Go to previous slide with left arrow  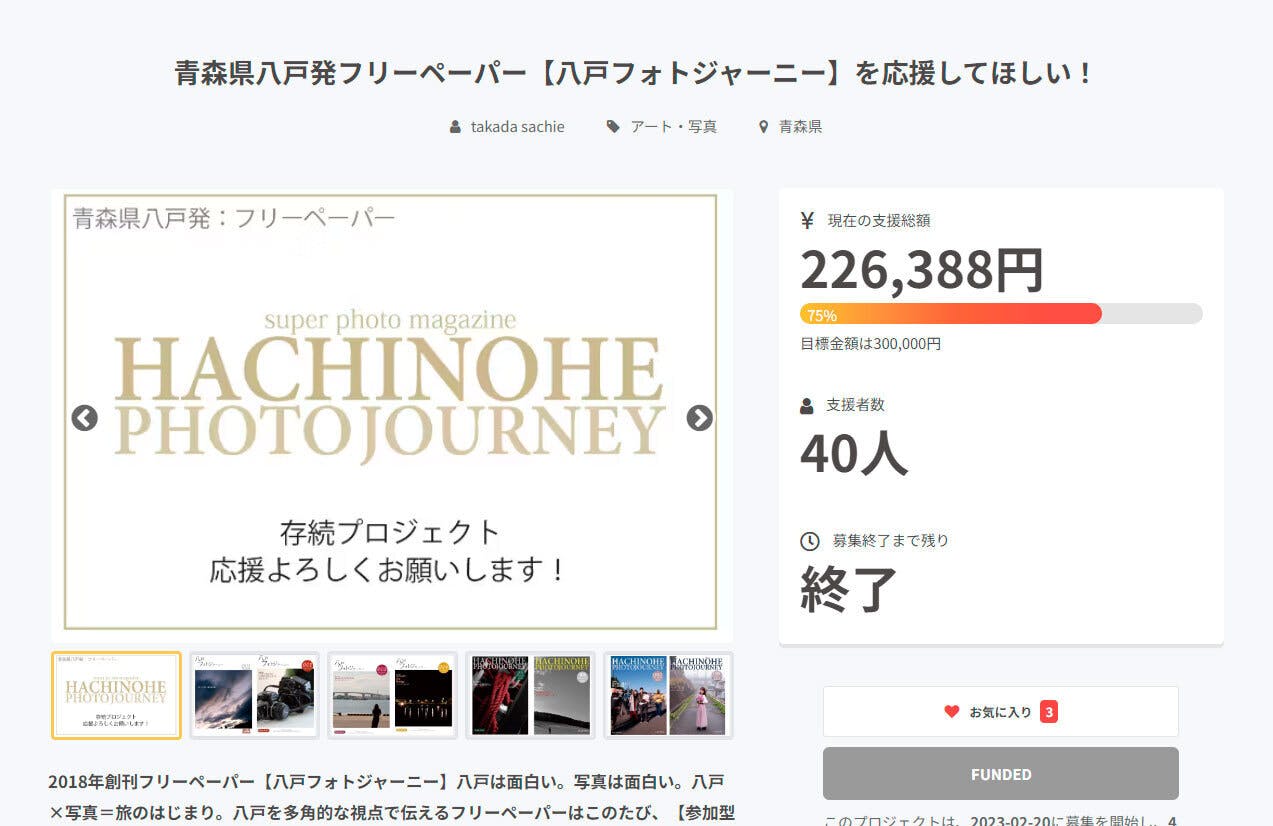pyautogui.click(x=85, y=418)
